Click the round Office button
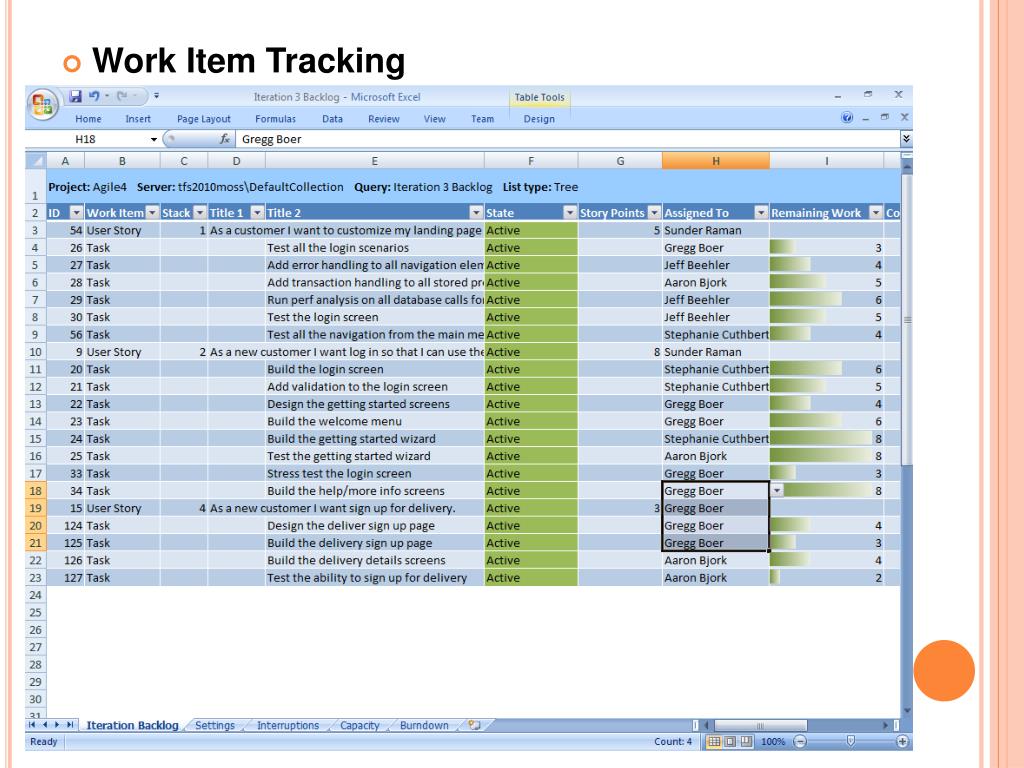1024x768 pixels. (x=42, y=104)
